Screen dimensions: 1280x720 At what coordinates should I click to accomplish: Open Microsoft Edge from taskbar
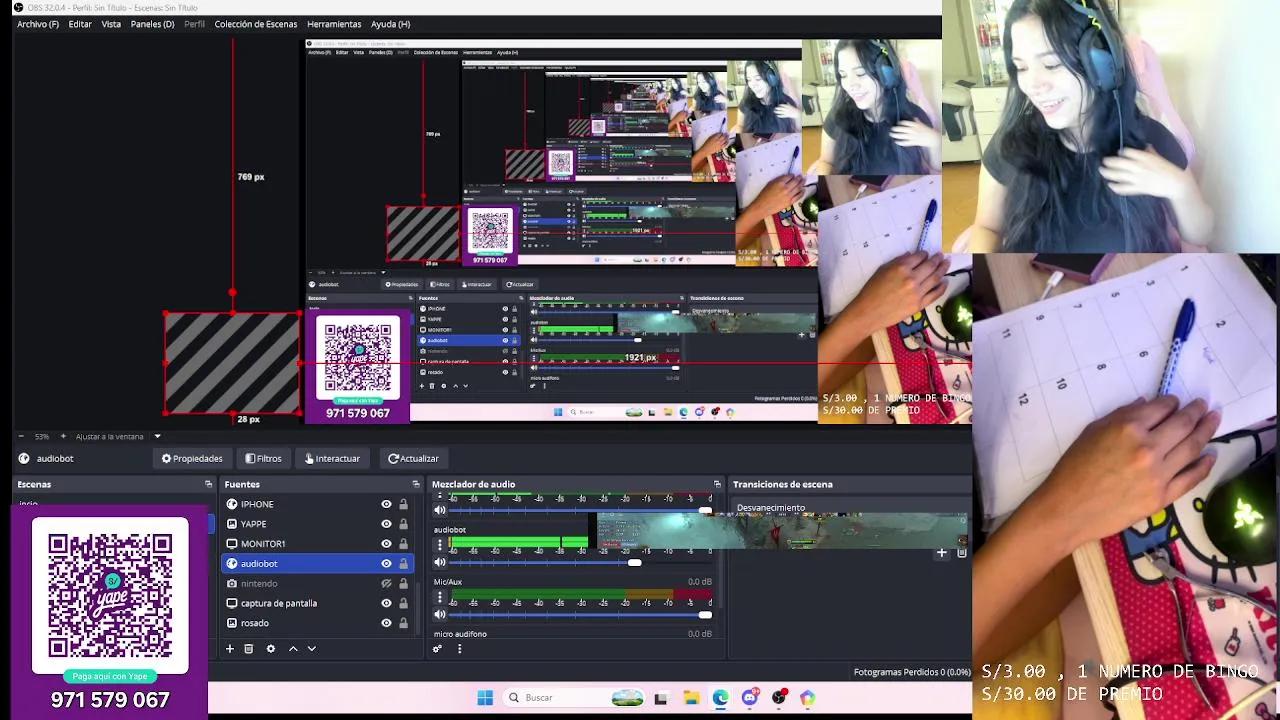point(720,698)
